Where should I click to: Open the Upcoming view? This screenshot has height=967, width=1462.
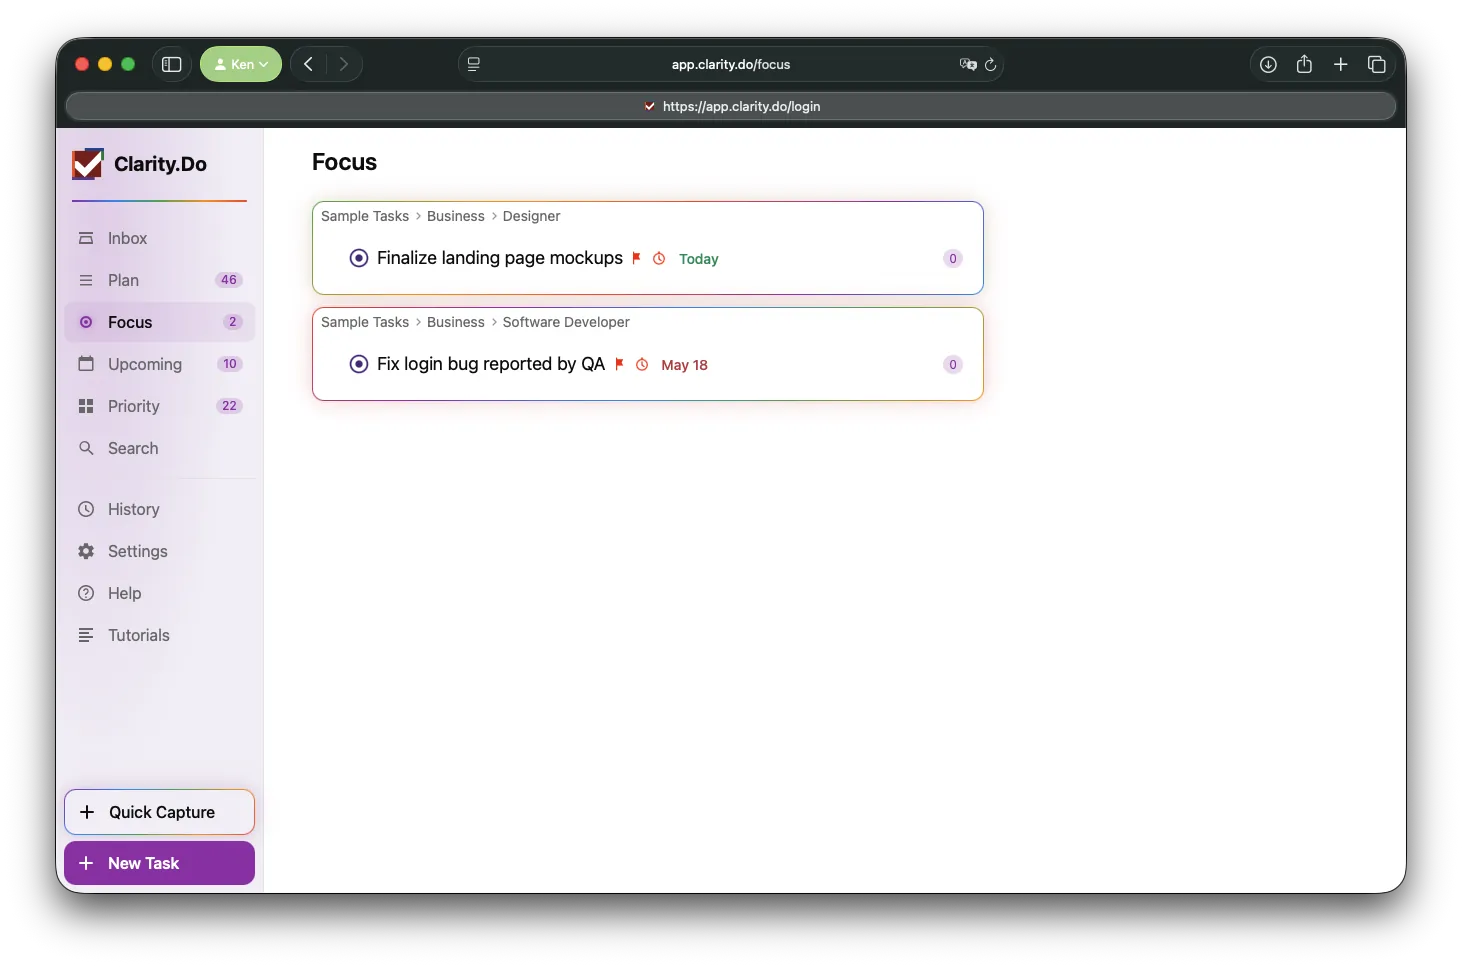click(160, 364)
